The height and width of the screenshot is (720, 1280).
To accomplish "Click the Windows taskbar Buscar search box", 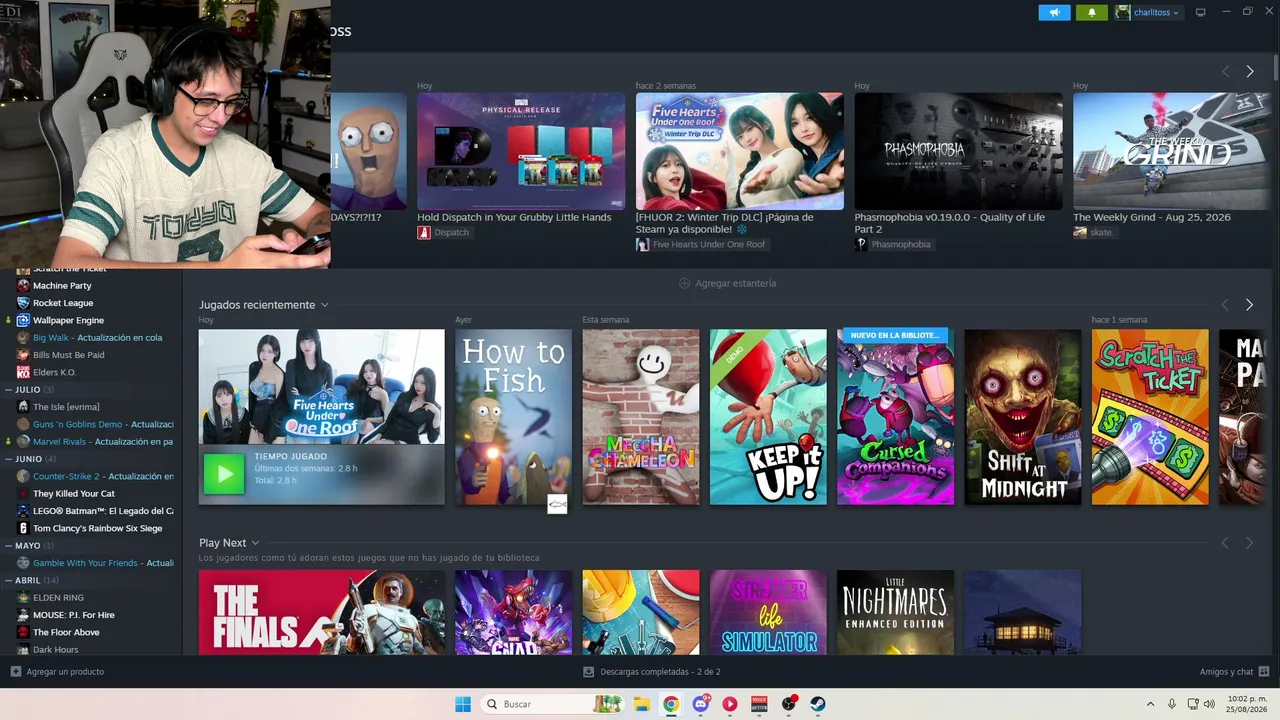I will pyautogui.click(x=551, y=704).
